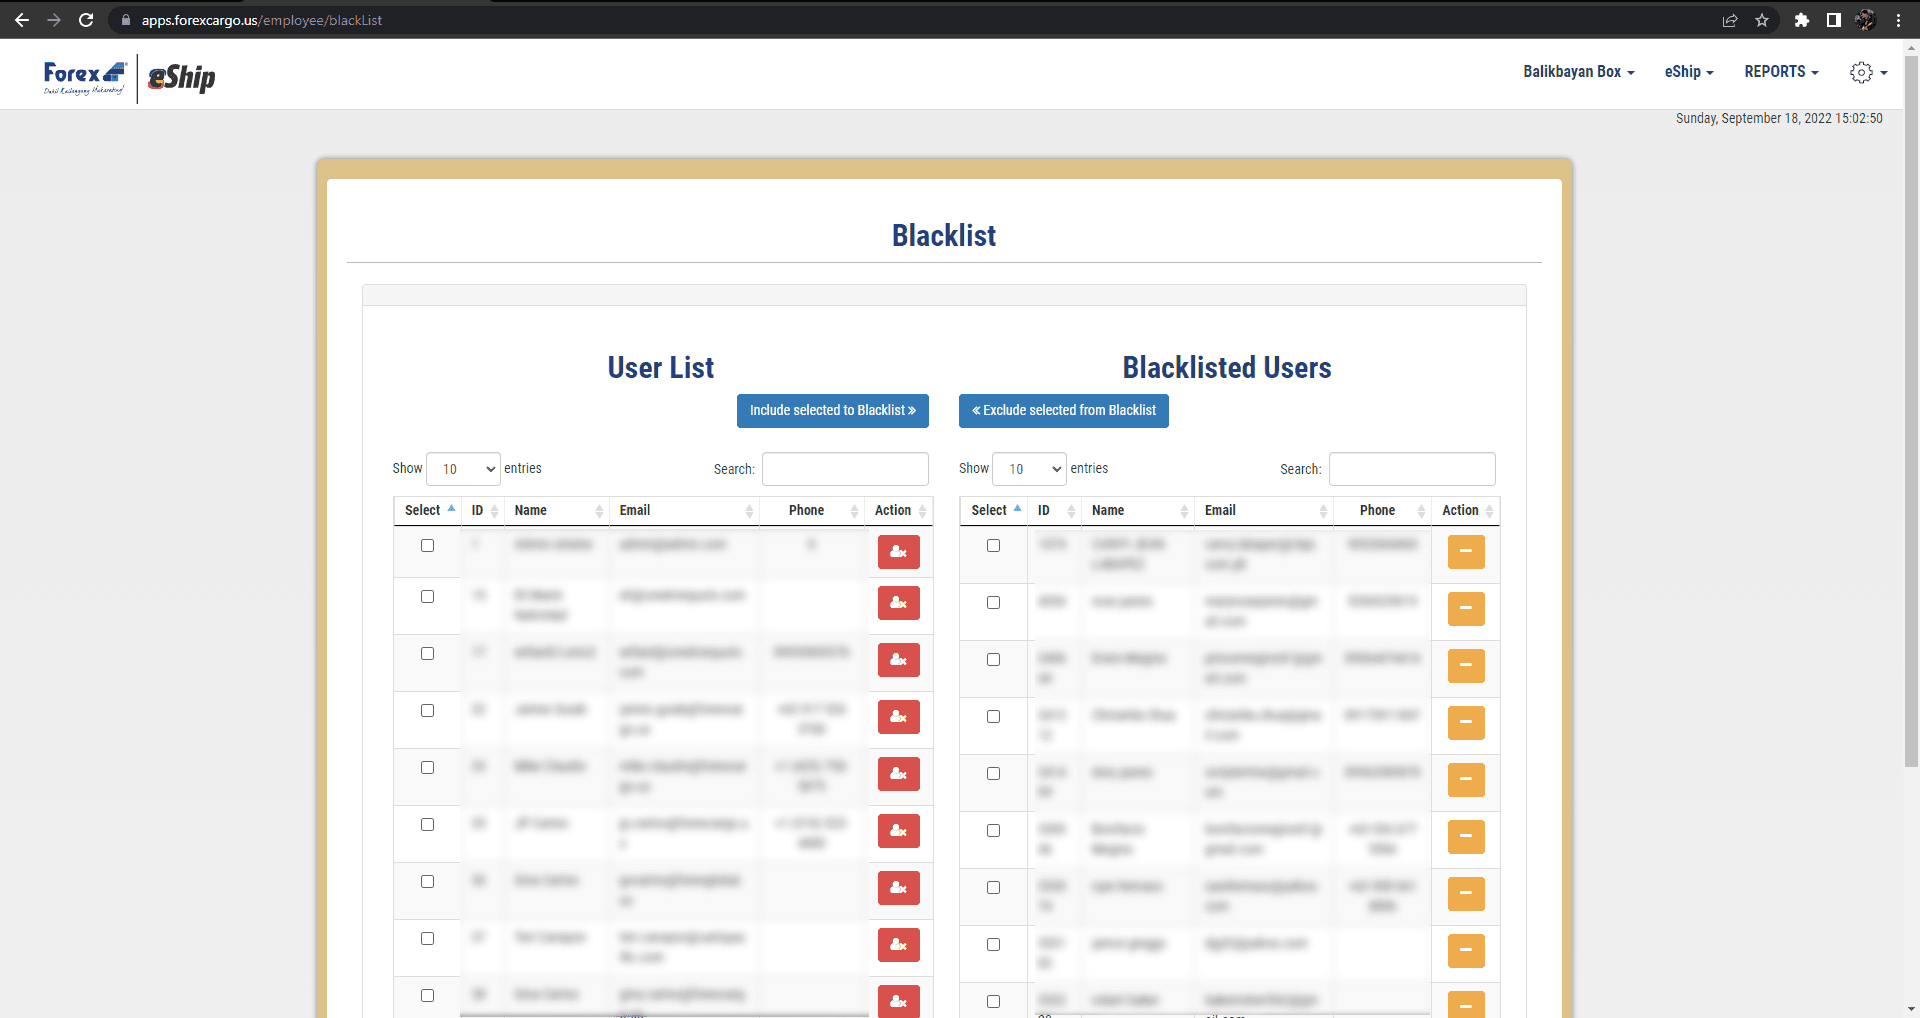The height and width of the screenshot is (1018, 1920).
Task: Click the red blacklist button in fifth User List row
Action: pyautogui.click(x=898, y=774)
